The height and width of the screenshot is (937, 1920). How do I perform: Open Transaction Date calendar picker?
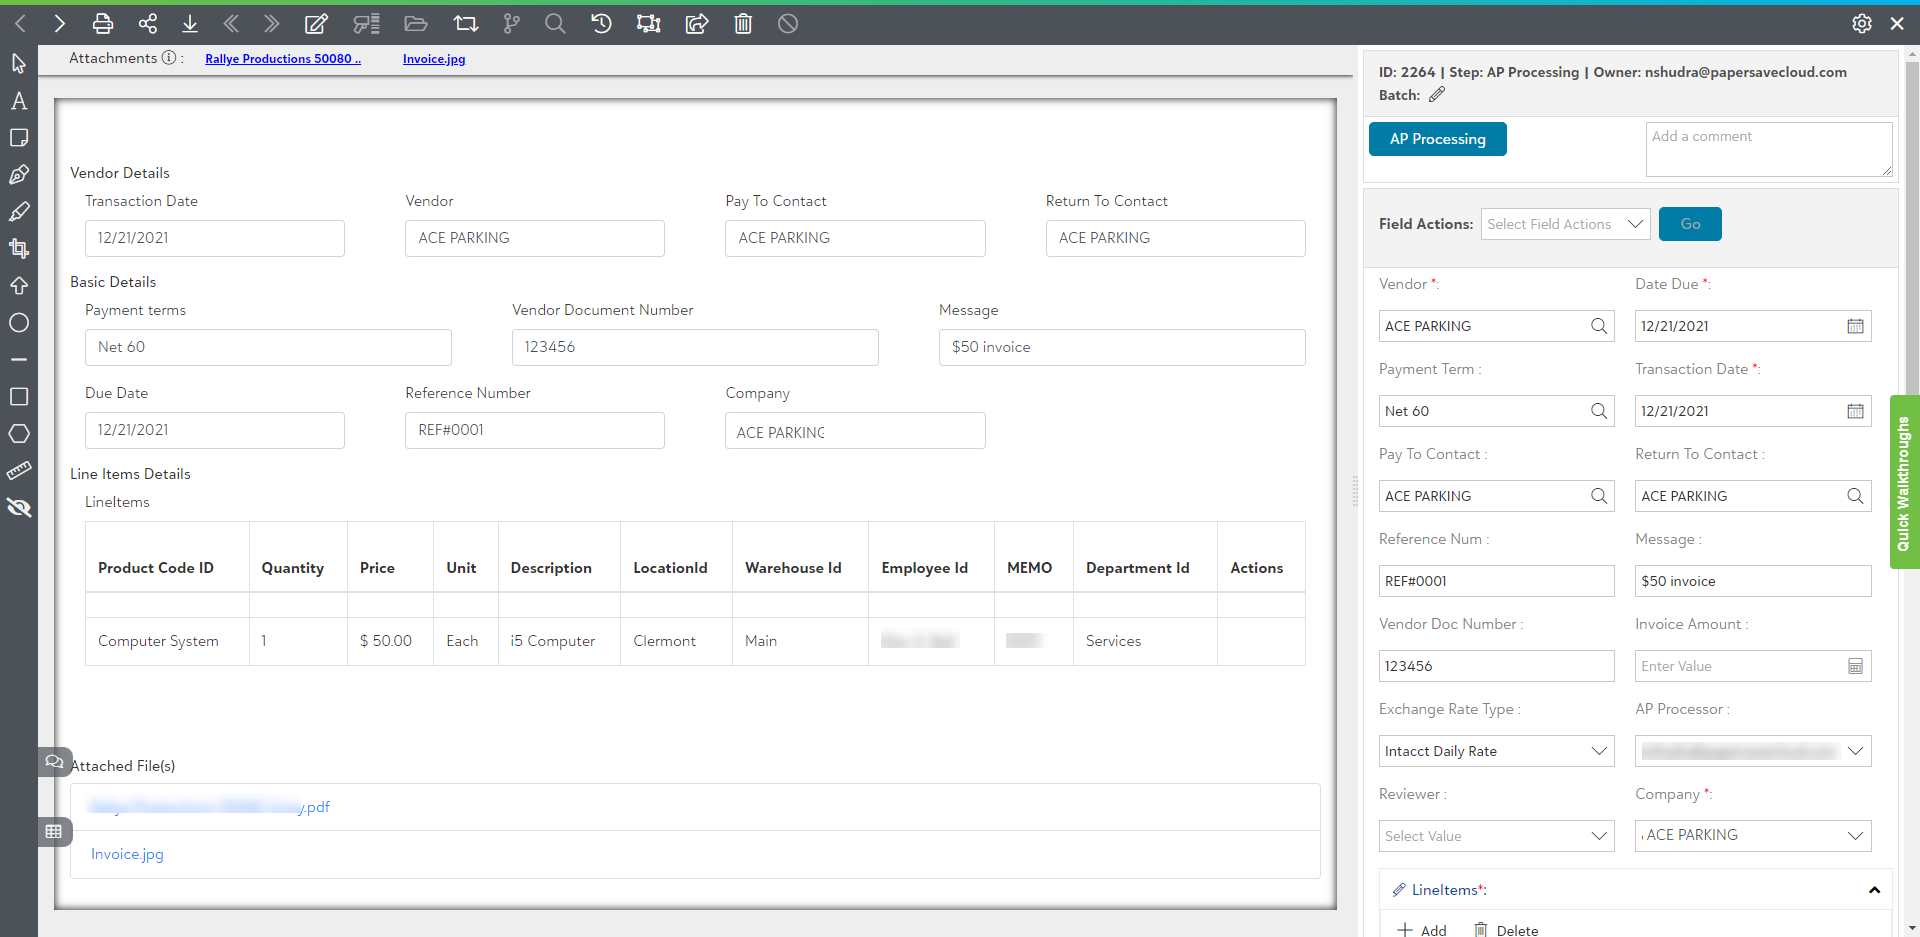[x=1855, y=411]
